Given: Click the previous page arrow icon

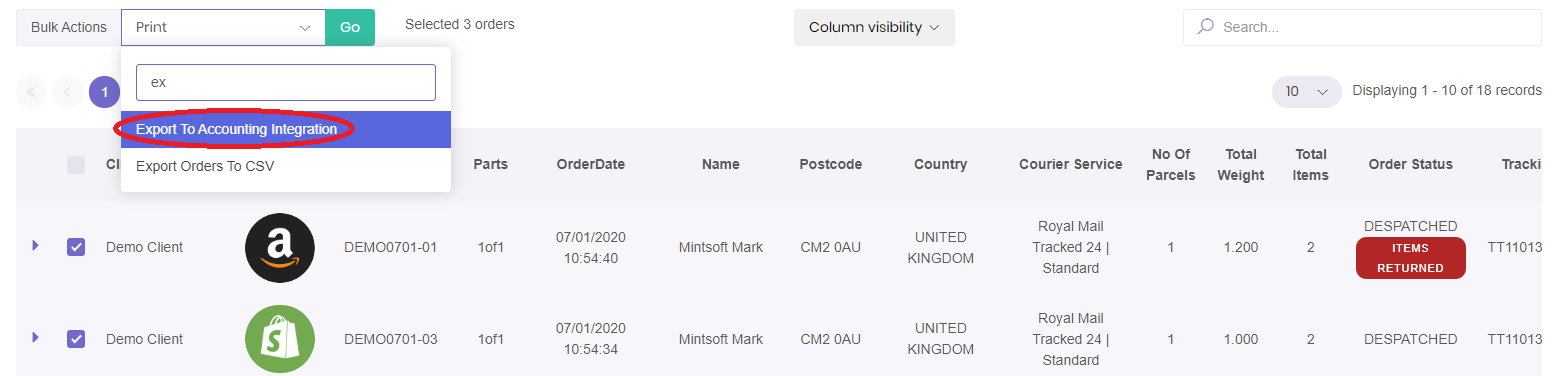Looking at the screenshot, I should coord(68,92).
